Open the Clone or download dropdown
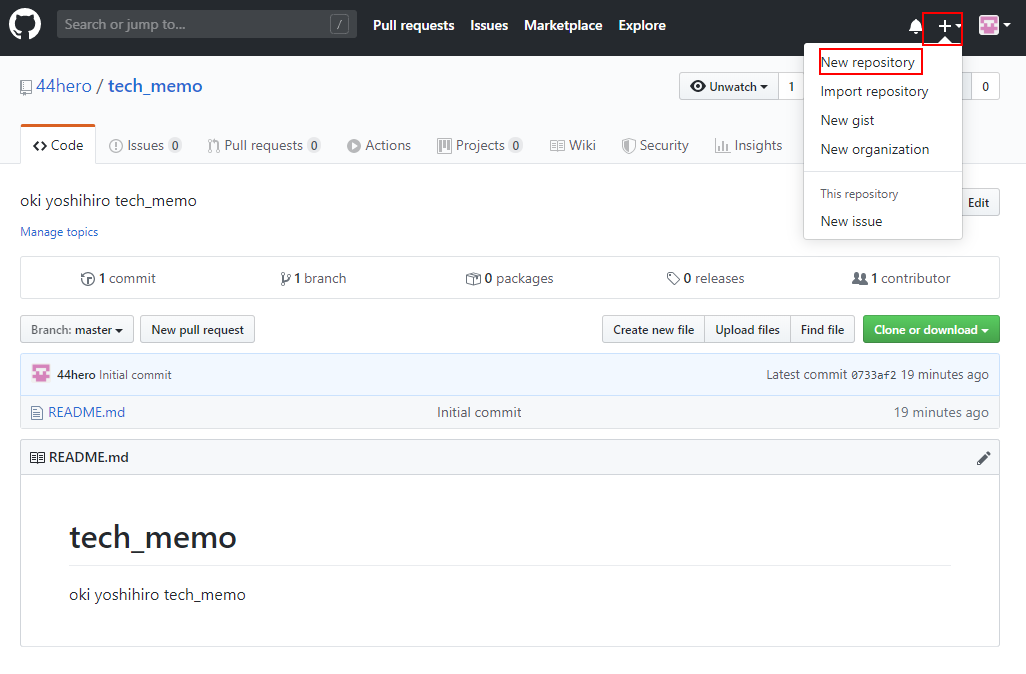Image resolution: width=1026 pixels, height=674 pixels. (931, 330)
